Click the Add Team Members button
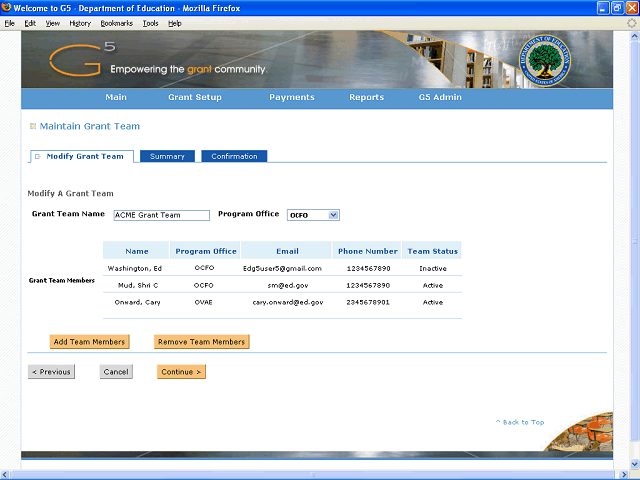The width and height of the screenshot is (640, 480). [89, 342]
